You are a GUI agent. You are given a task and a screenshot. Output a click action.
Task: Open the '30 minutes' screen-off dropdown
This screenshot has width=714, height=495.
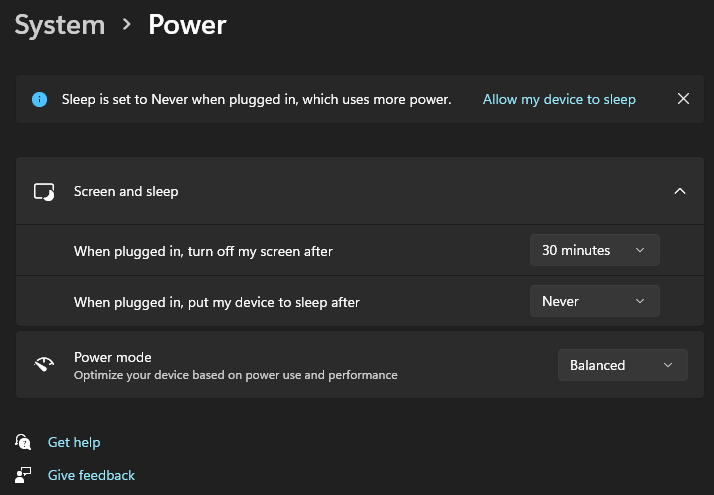(595, 250)
